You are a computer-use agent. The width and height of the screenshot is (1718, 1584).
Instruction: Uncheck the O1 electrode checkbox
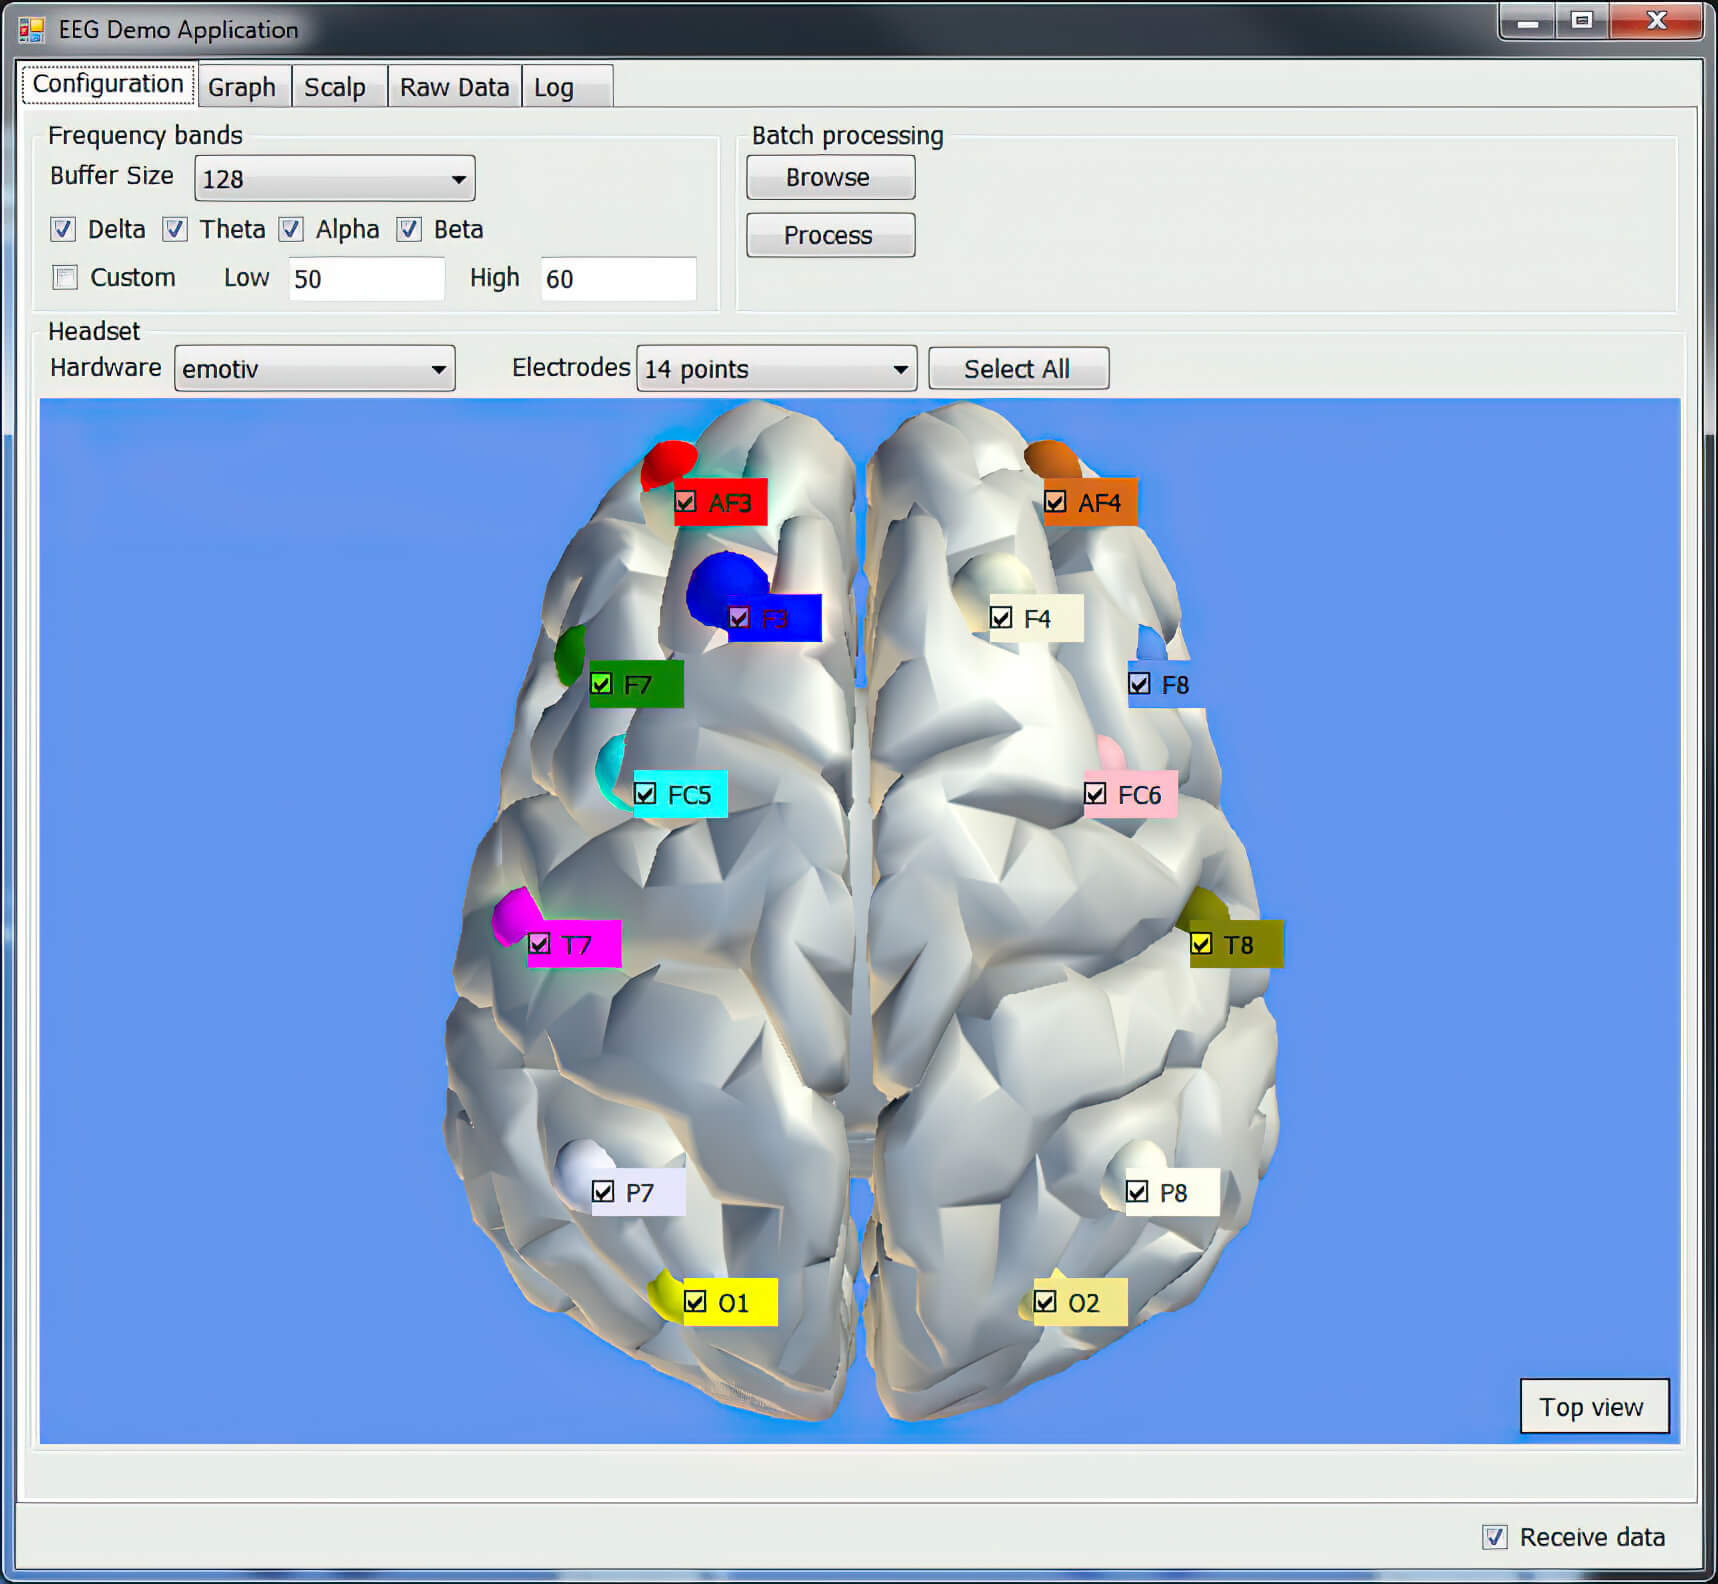[x=695, y=1302]
